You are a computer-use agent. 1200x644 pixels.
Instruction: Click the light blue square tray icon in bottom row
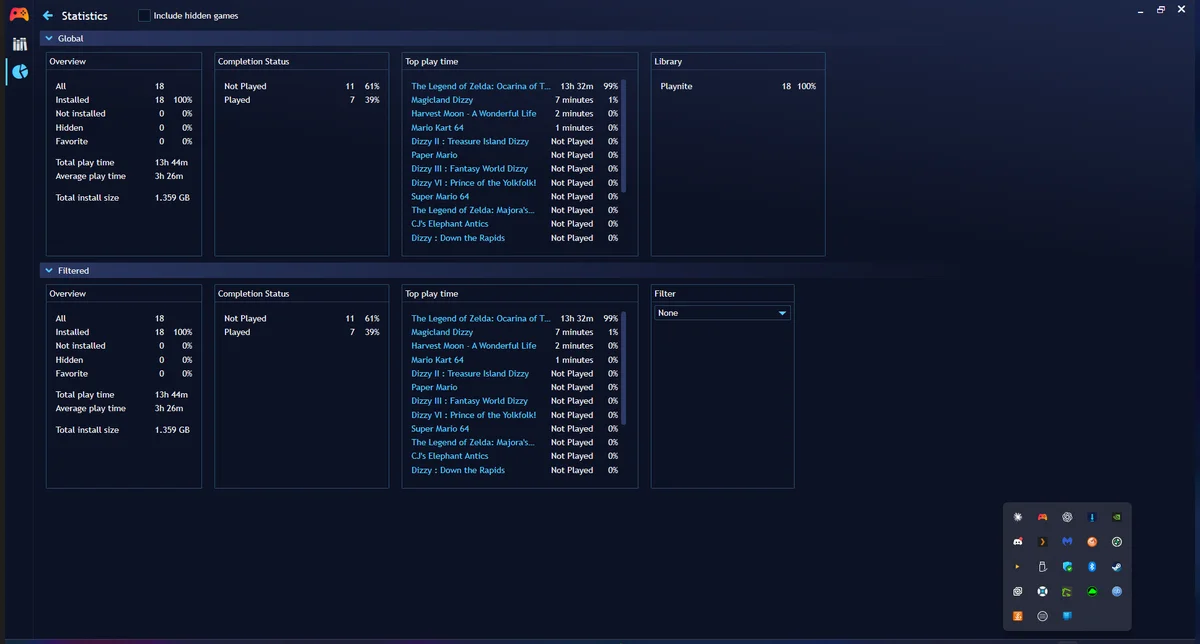tap(1067, 616)
